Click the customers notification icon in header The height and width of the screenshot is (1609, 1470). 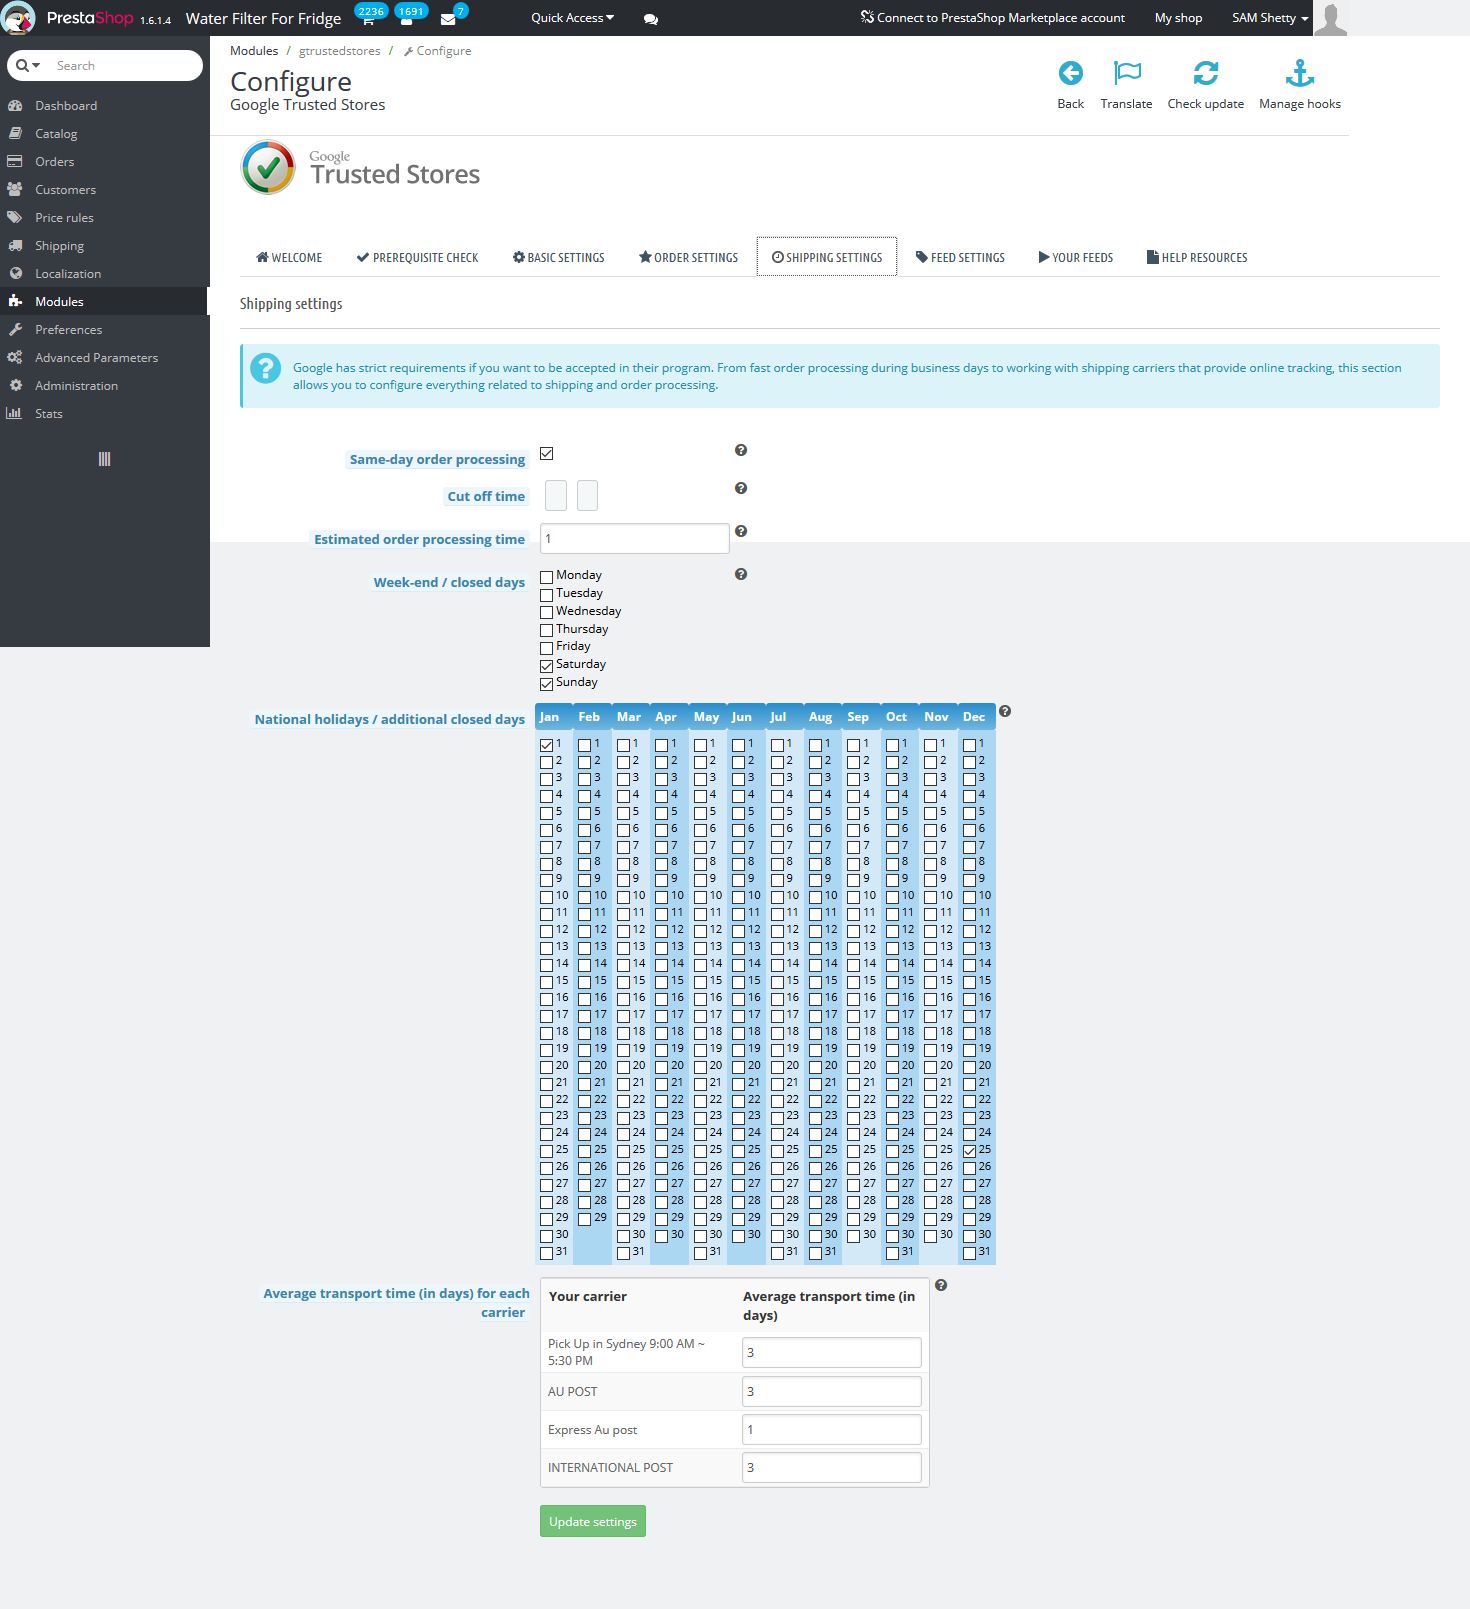coord(407,19)
